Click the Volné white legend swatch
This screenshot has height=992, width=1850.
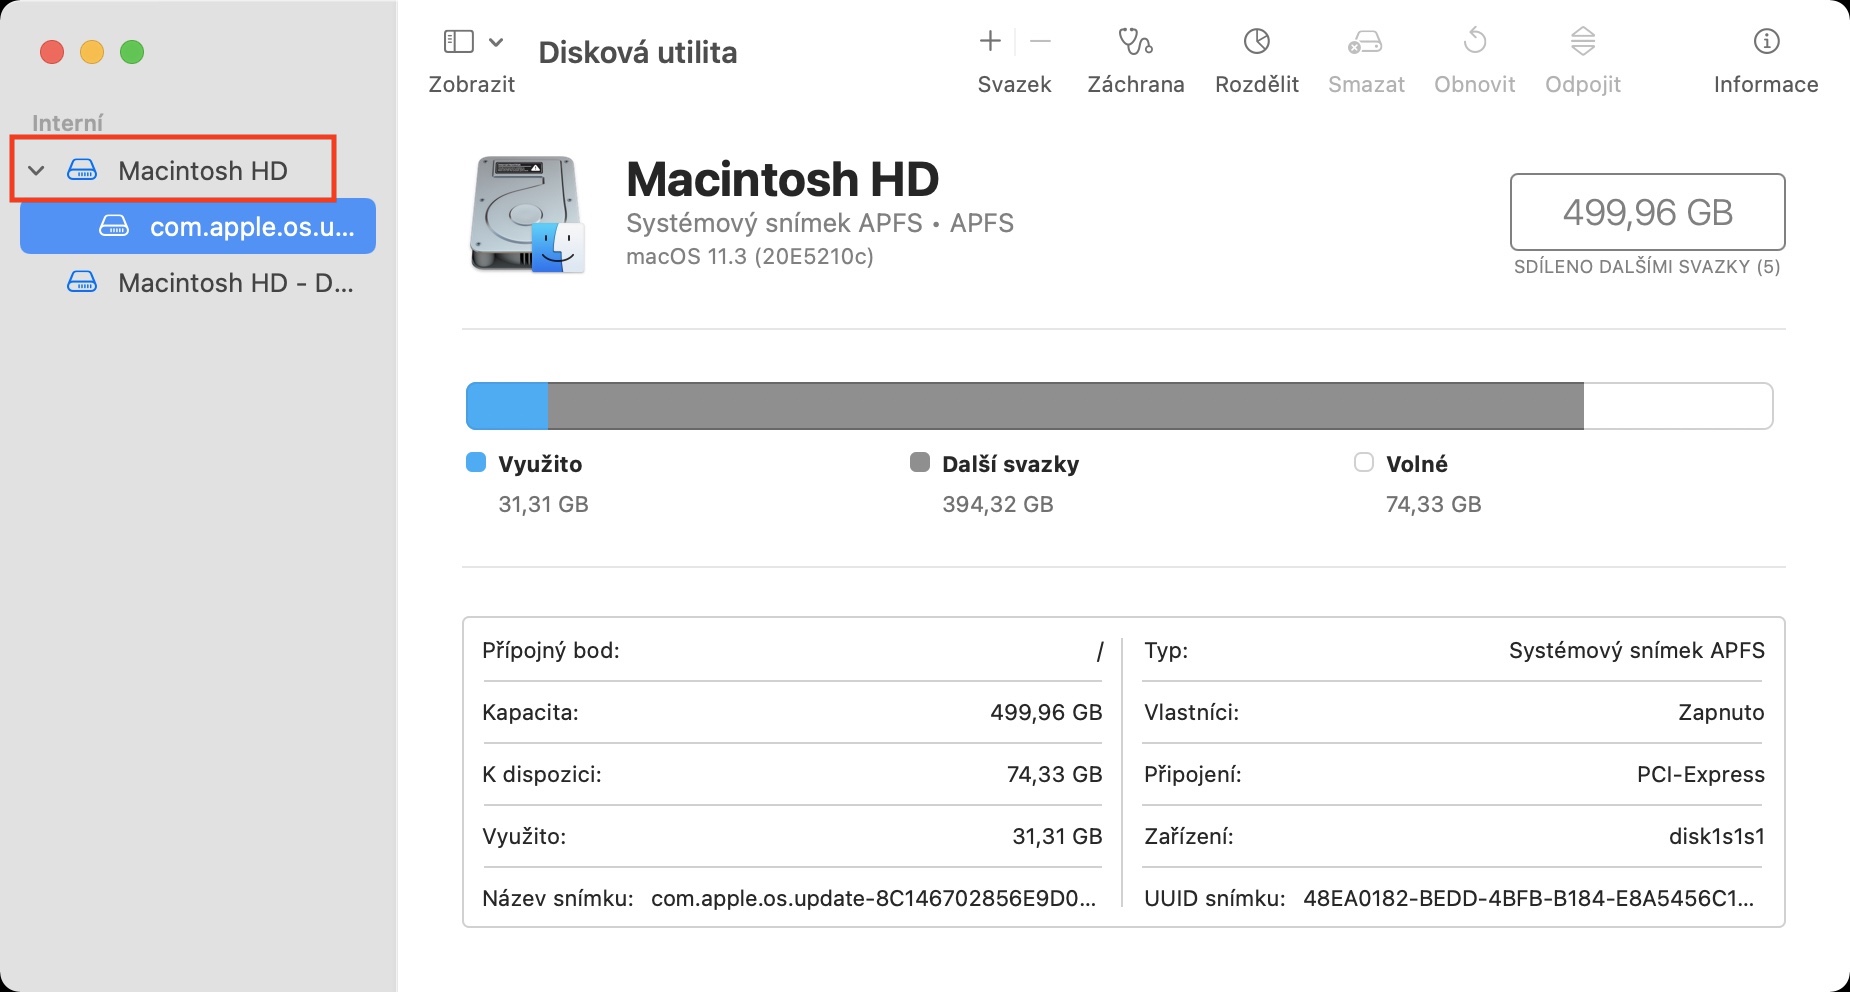tap(1363, 462)
